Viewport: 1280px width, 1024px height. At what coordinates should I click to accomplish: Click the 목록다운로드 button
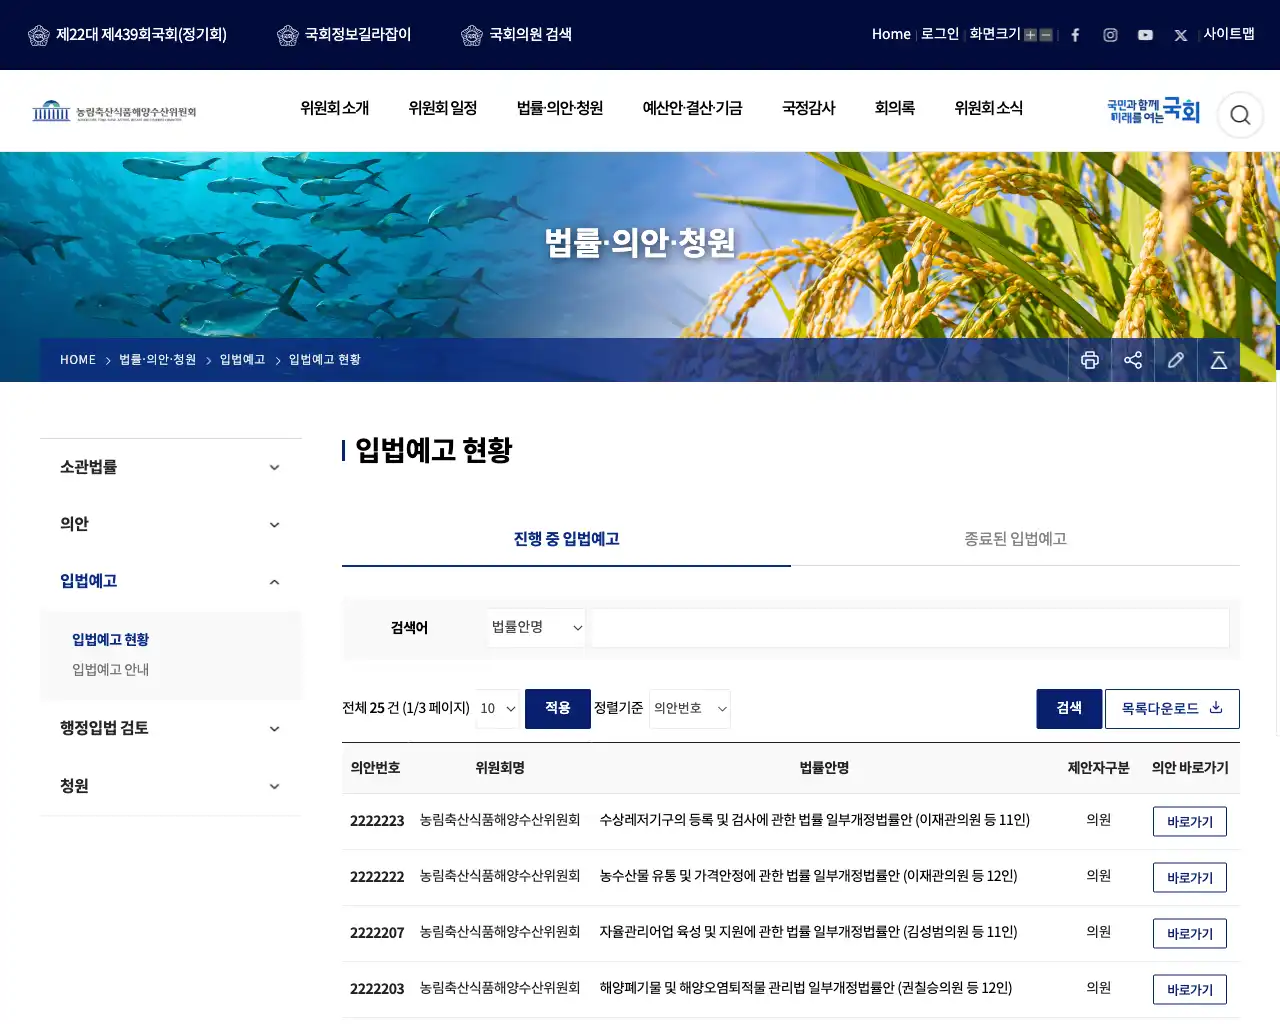click(x=1172, y=708)
